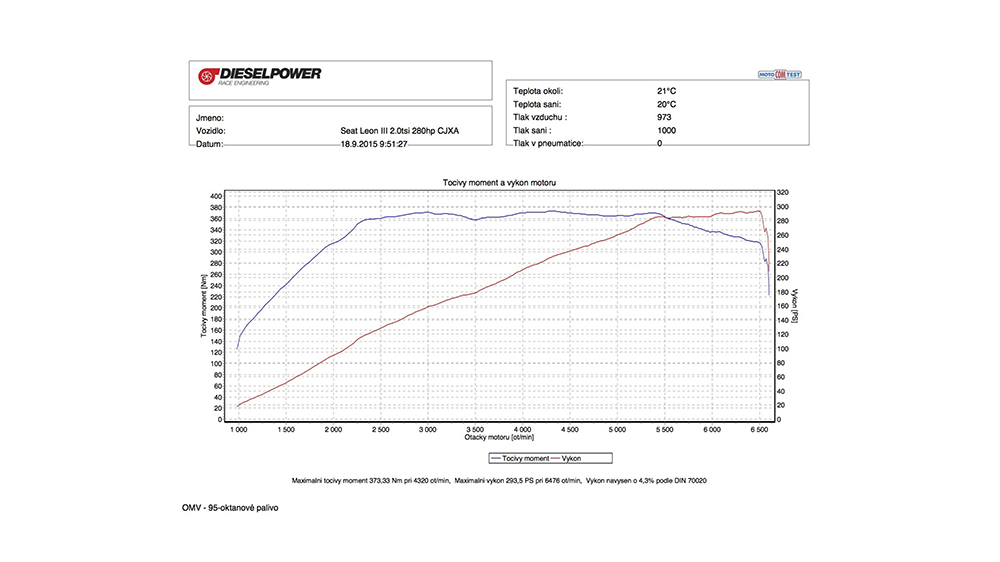Click the OMV 95-oktanové palivo note
The image size is (1000, 562).
click(230, 508)
